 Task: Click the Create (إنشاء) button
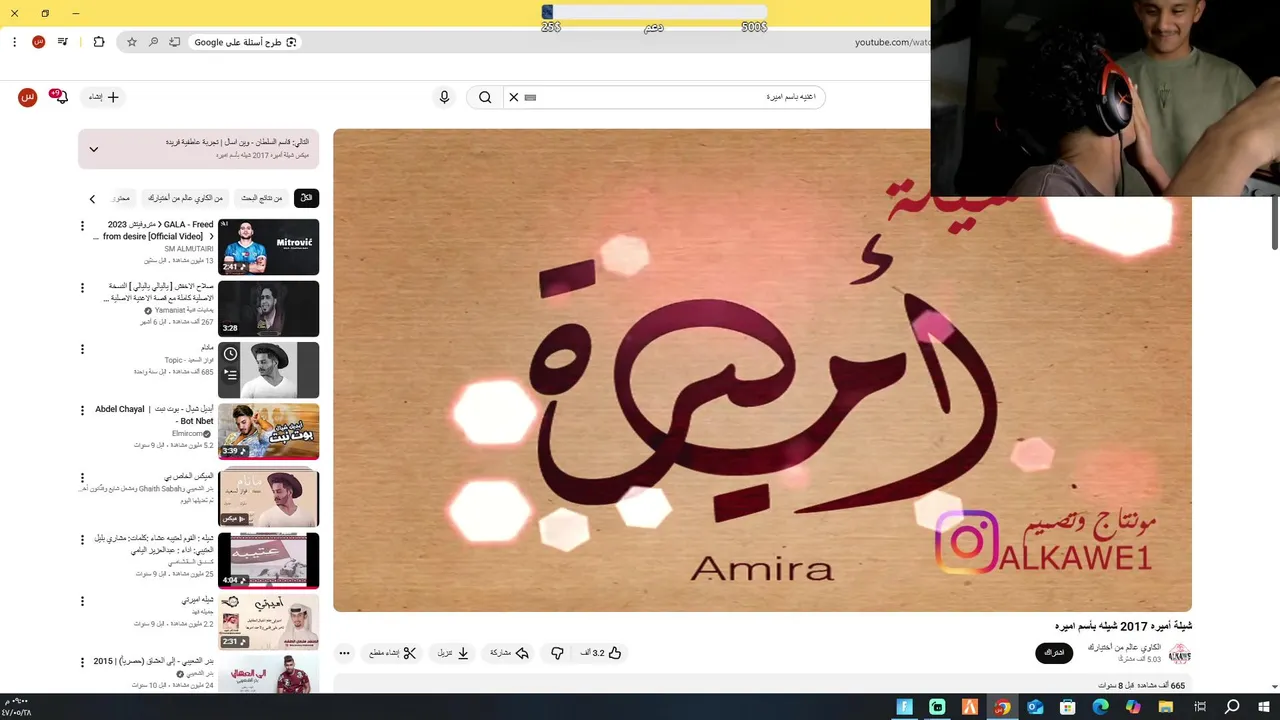(x=104, y=97)
